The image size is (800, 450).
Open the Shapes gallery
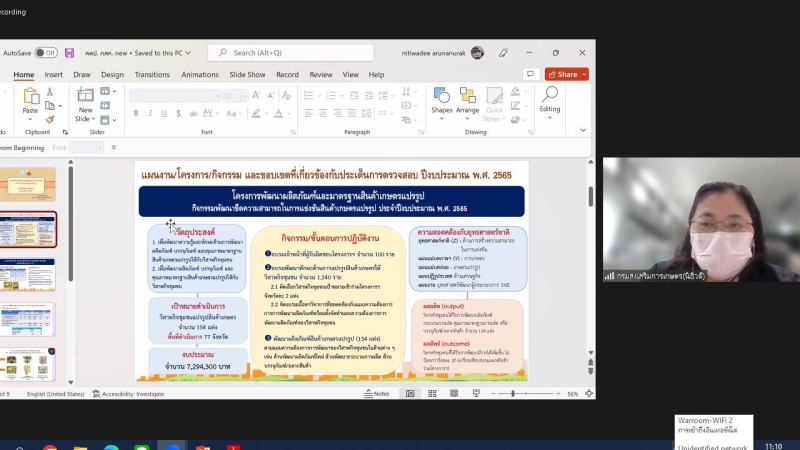pos(441,100)
